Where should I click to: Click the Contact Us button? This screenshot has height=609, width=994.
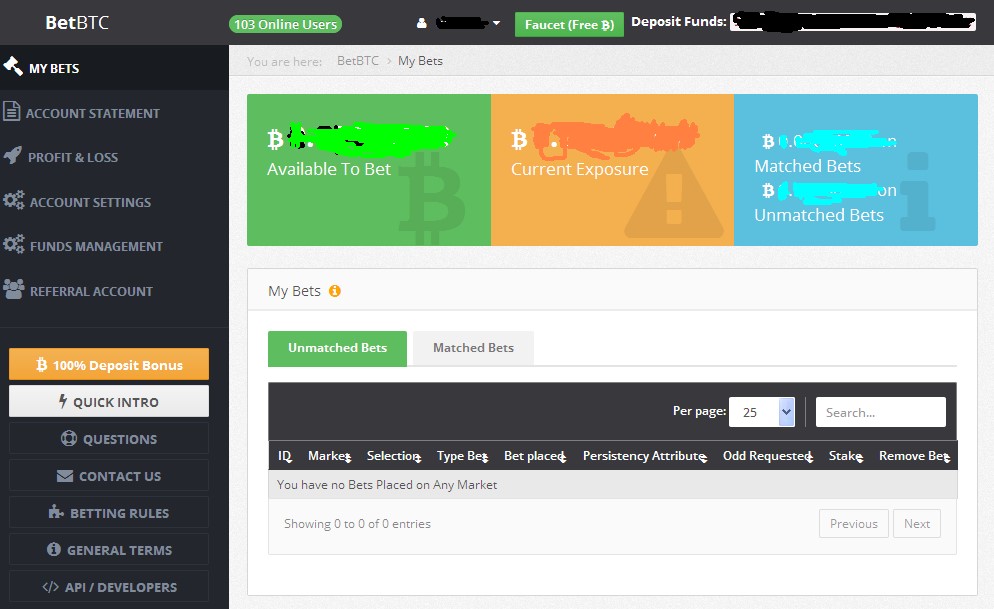pyautogui.click(x=109, y=476)
